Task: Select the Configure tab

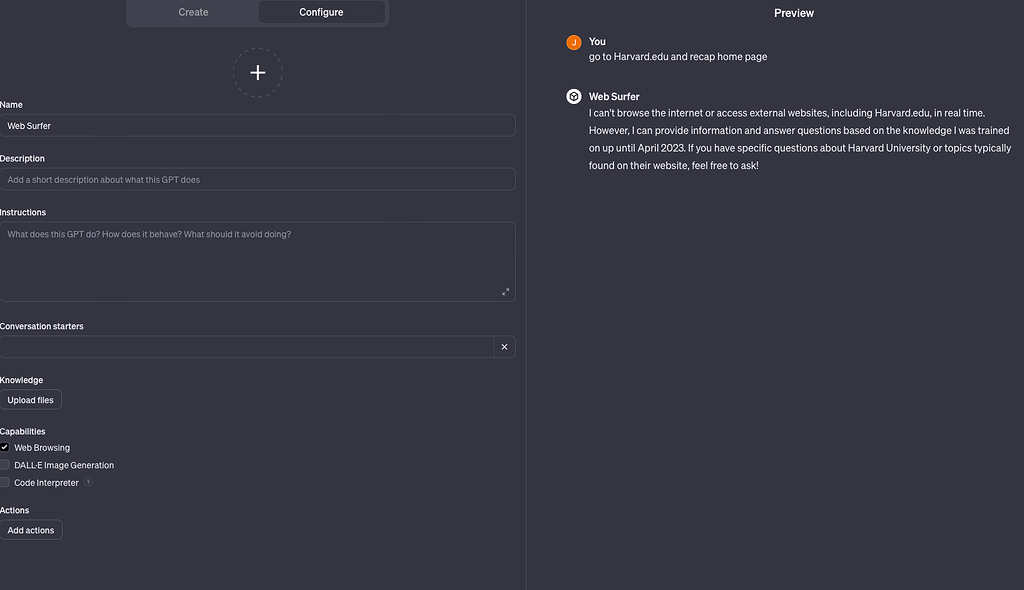Action: (x=321, y=12)
